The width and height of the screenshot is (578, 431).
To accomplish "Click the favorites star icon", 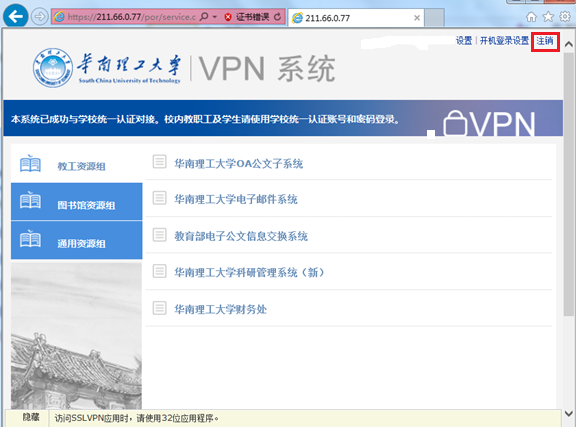I will coord(548,17).
